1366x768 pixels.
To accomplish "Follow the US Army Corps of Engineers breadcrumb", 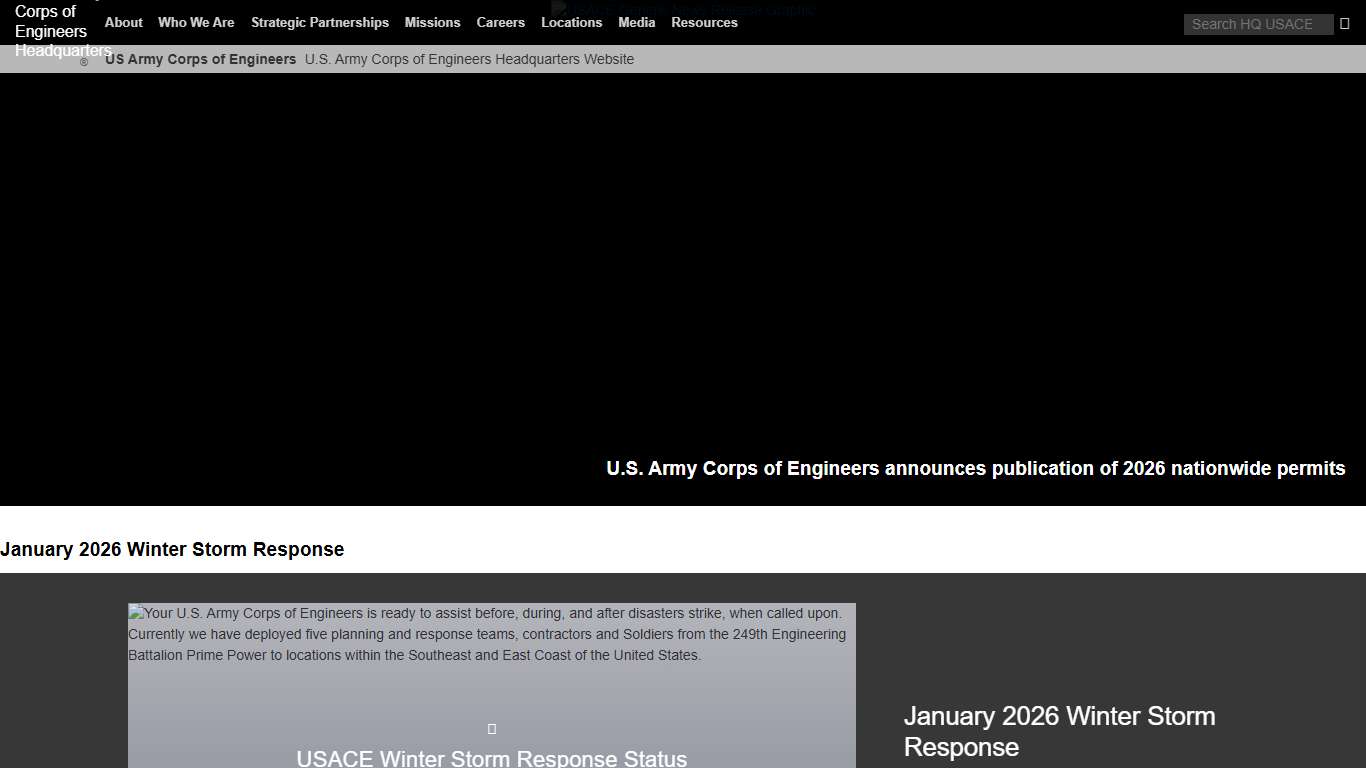I will 200,59.
